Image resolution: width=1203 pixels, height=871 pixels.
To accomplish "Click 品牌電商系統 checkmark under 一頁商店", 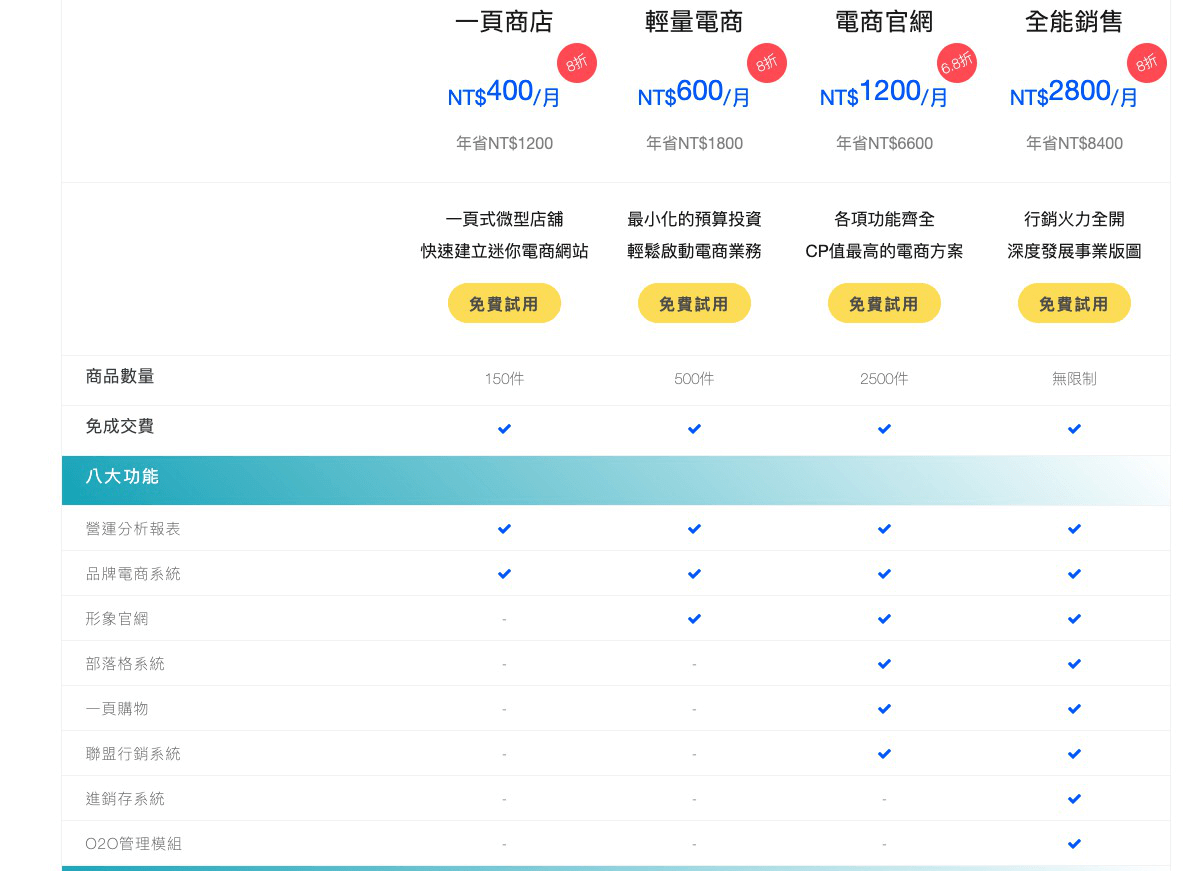I will coord(504,574).
